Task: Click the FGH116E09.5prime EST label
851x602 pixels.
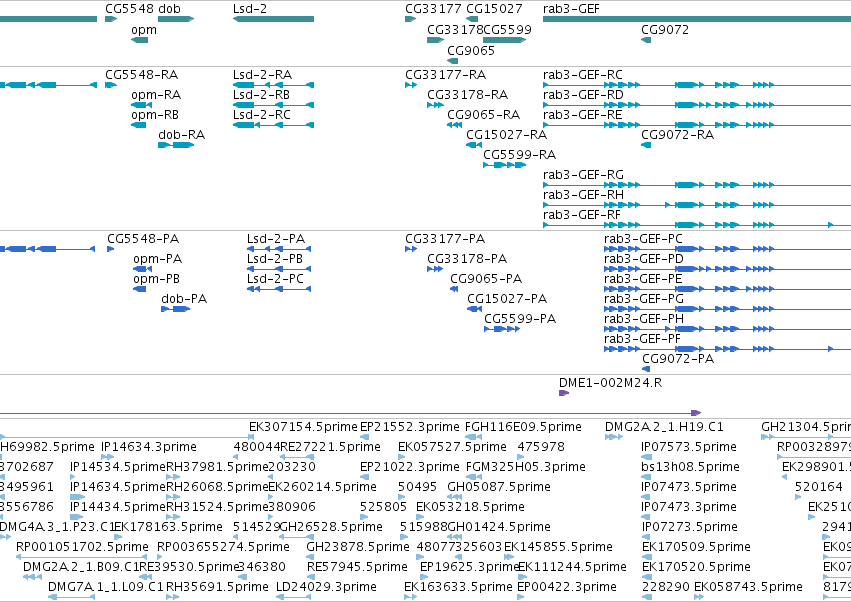Action: click(523, 427)
